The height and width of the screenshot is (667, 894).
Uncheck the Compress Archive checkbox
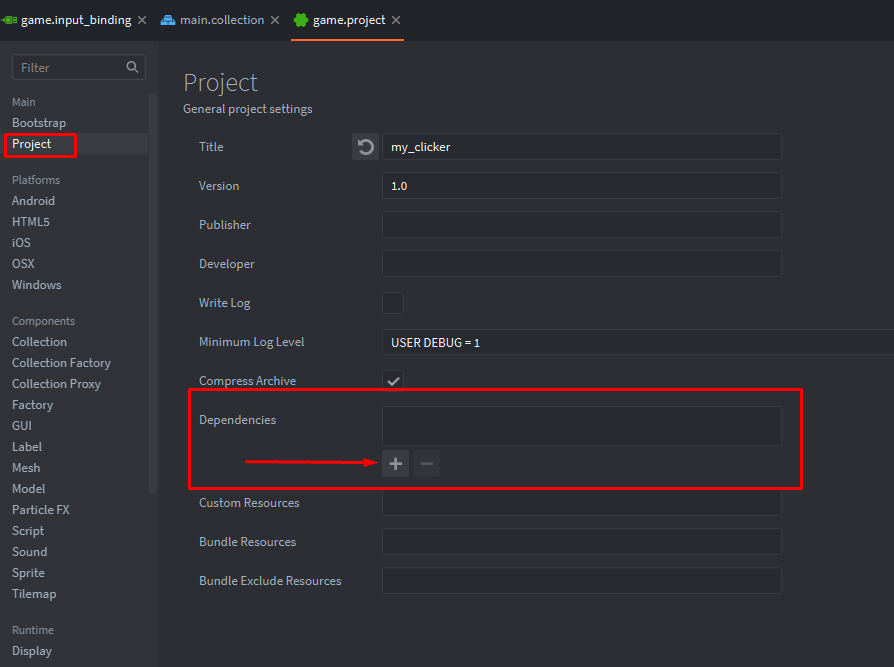(393, 381)
